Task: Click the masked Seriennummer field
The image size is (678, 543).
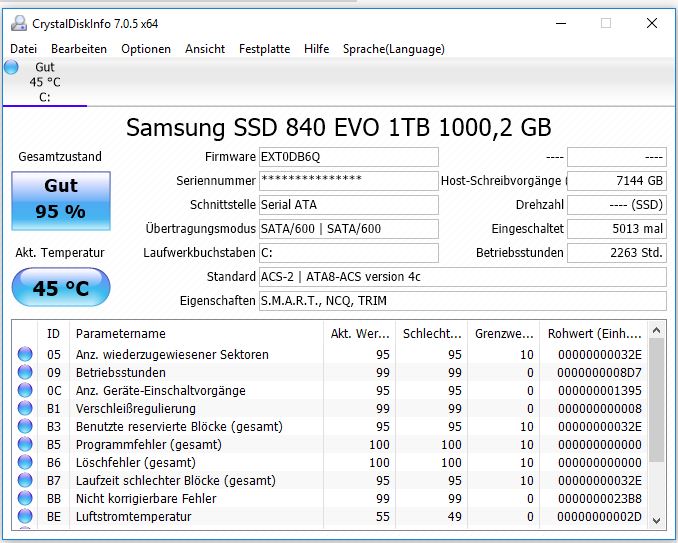Action: click(x=349, y=181)
